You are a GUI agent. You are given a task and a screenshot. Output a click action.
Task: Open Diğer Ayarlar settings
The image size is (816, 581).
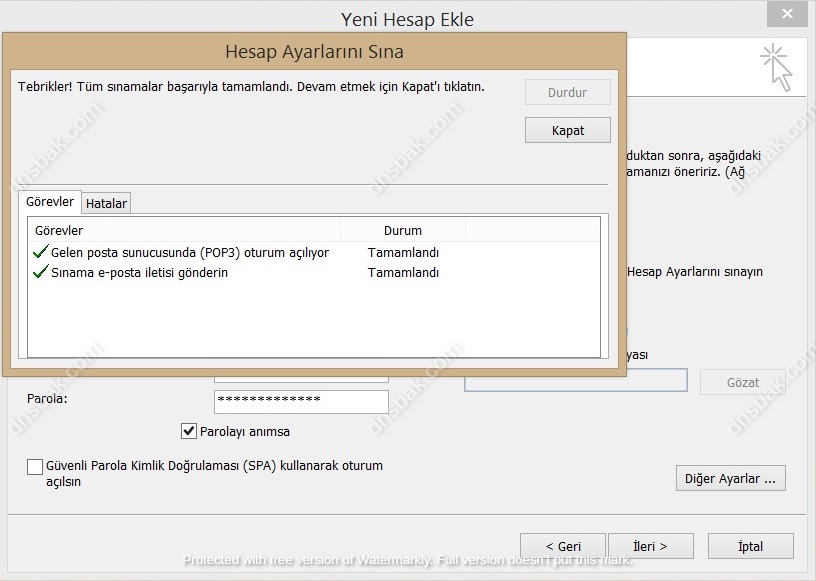(731, 478)
